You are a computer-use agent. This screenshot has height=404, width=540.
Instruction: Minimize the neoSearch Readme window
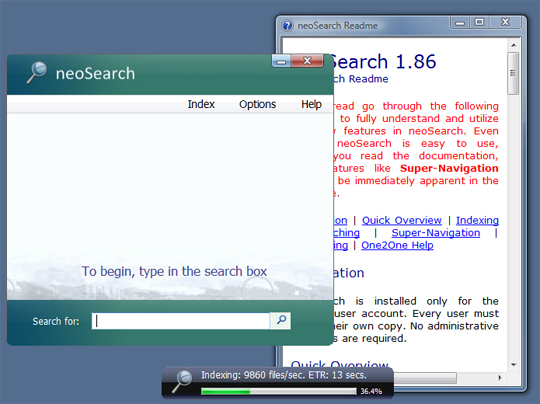pos(460,22)
